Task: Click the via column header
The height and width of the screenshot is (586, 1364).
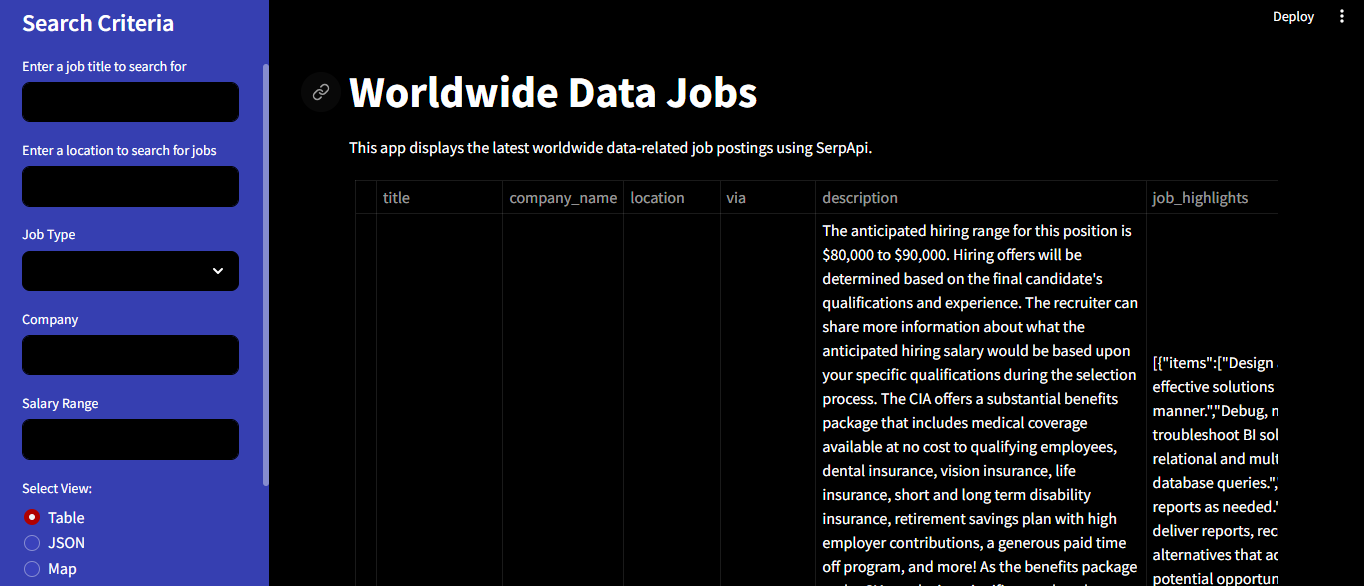Action: (x=736, y=197)
